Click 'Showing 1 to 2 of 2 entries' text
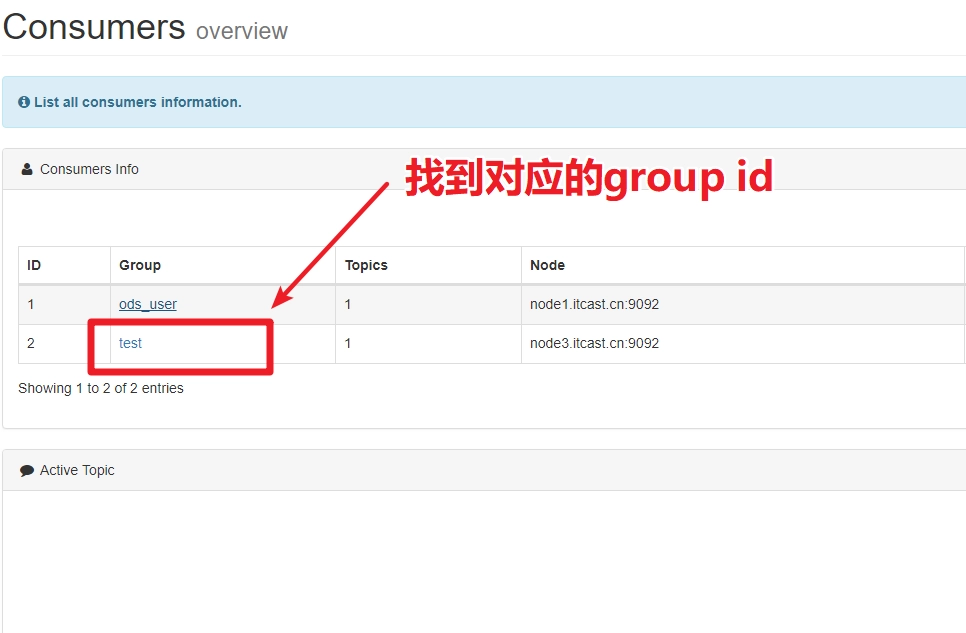Image resolution: width=966 pixels, height=633 pixels. [x=101, y=388]
